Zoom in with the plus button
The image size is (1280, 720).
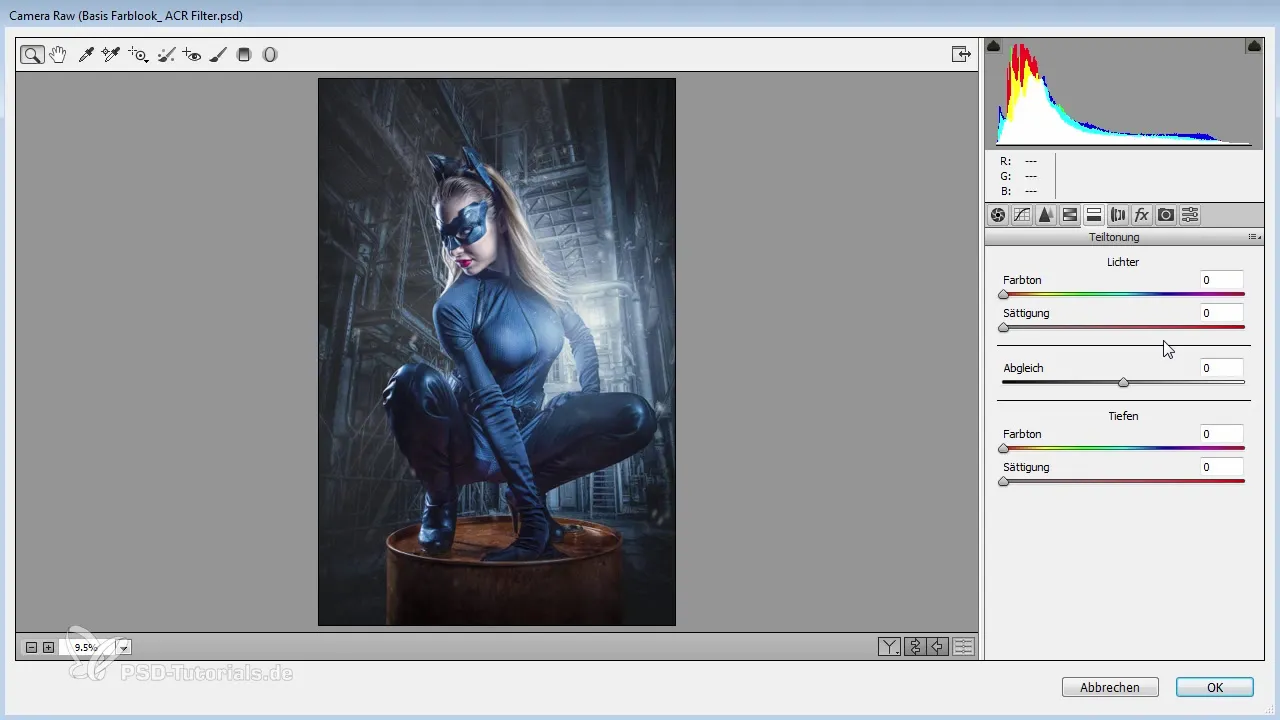tap(48, 647)
